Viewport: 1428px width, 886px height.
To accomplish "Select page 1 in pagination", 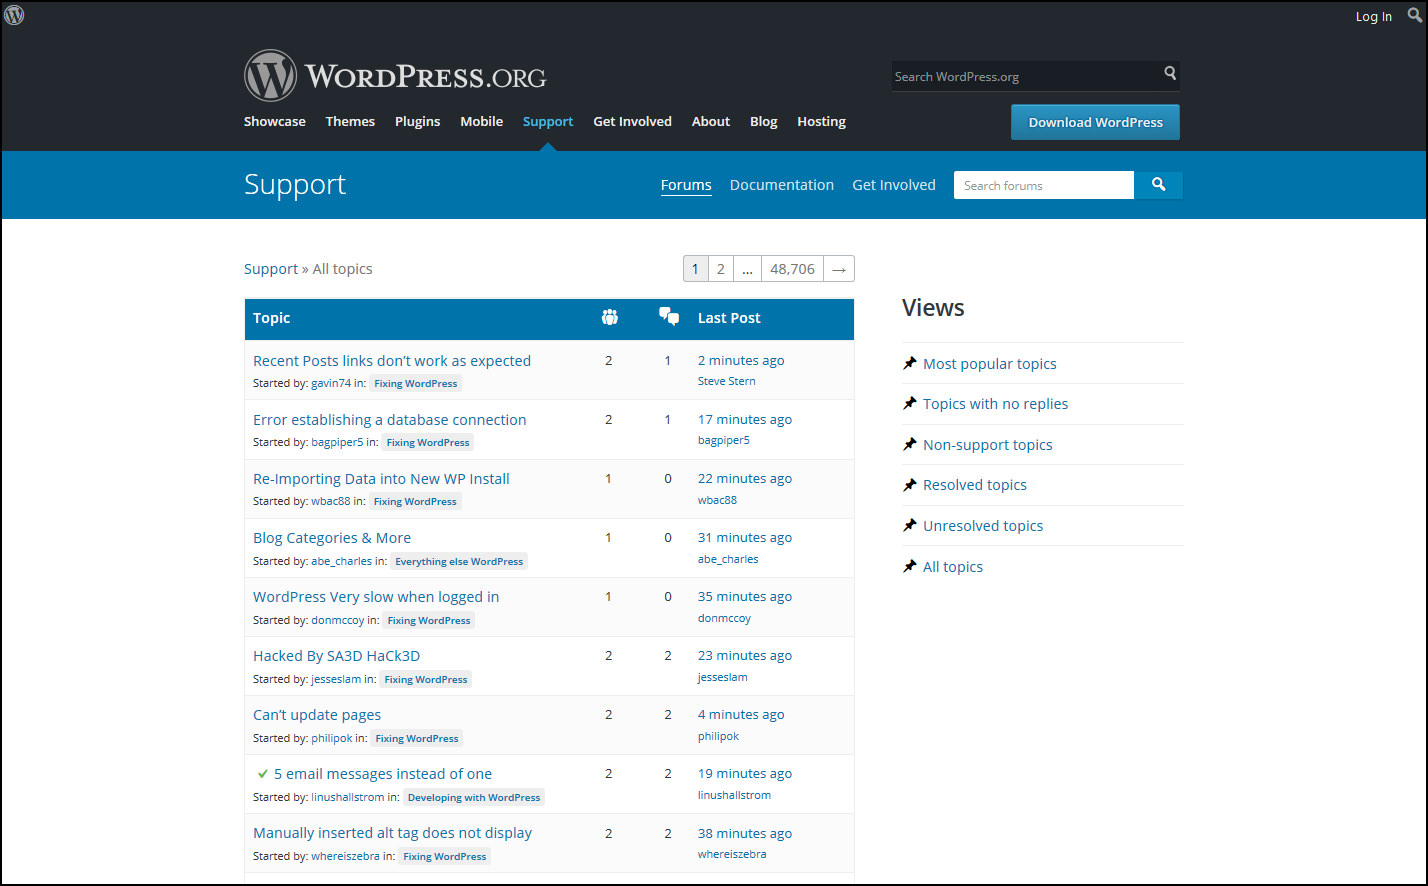I will pos(696,269).
